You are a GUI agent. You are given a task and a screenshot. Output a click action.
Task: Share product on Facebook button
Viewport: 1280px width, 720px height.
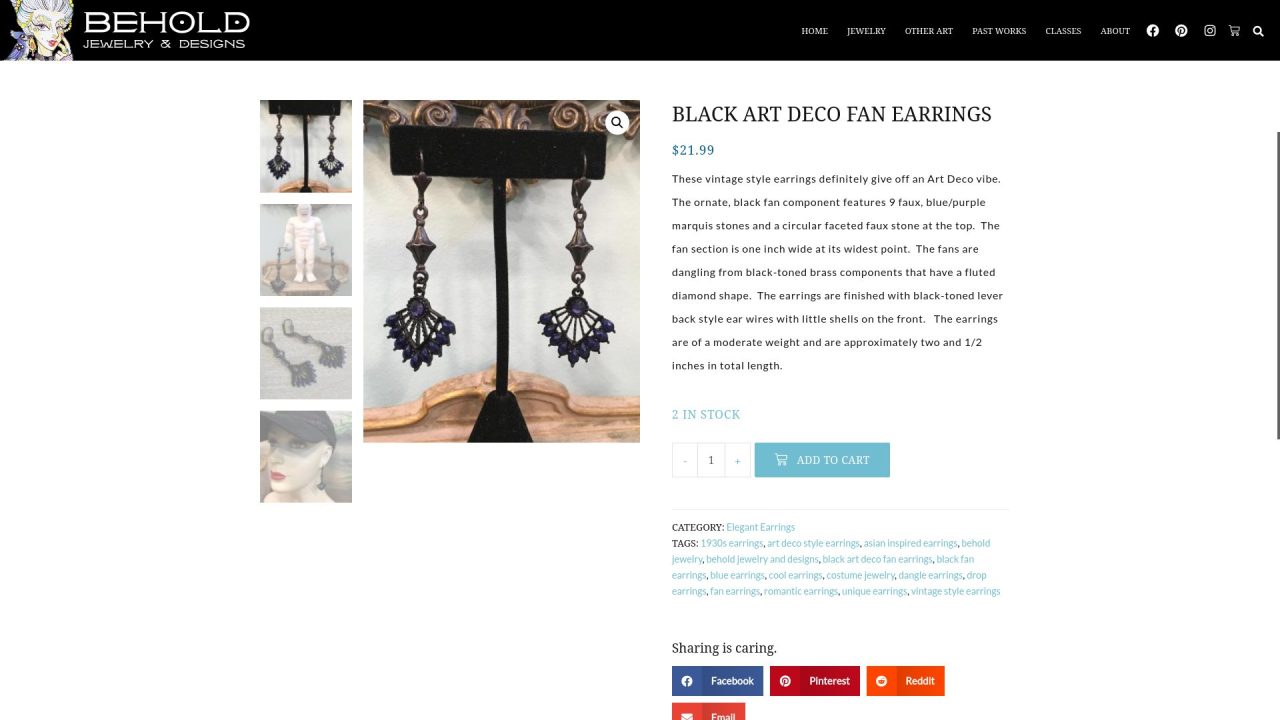(717, 681)
